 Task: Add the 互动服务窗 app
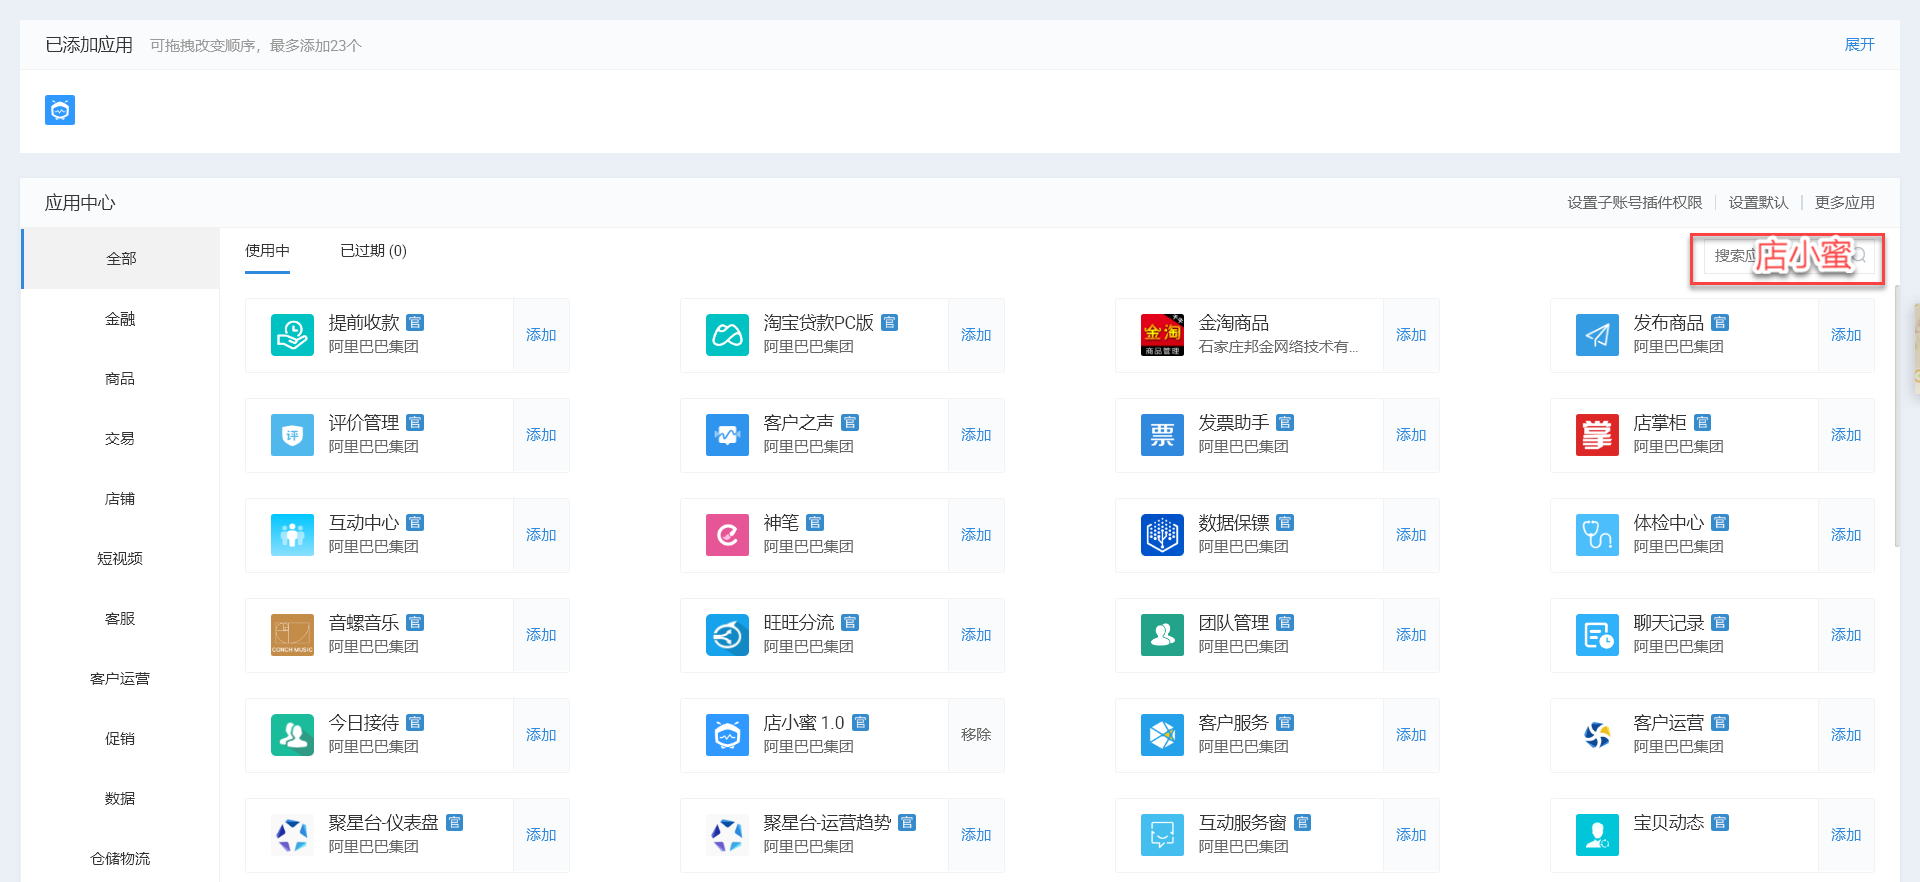[1411, 835]
